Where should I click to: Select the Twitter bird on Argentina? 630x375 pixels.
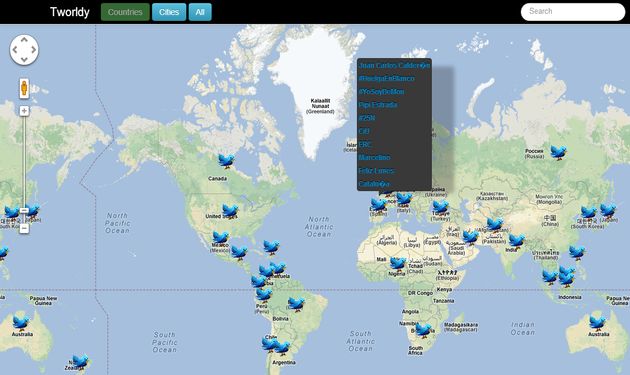coord(282,348)
